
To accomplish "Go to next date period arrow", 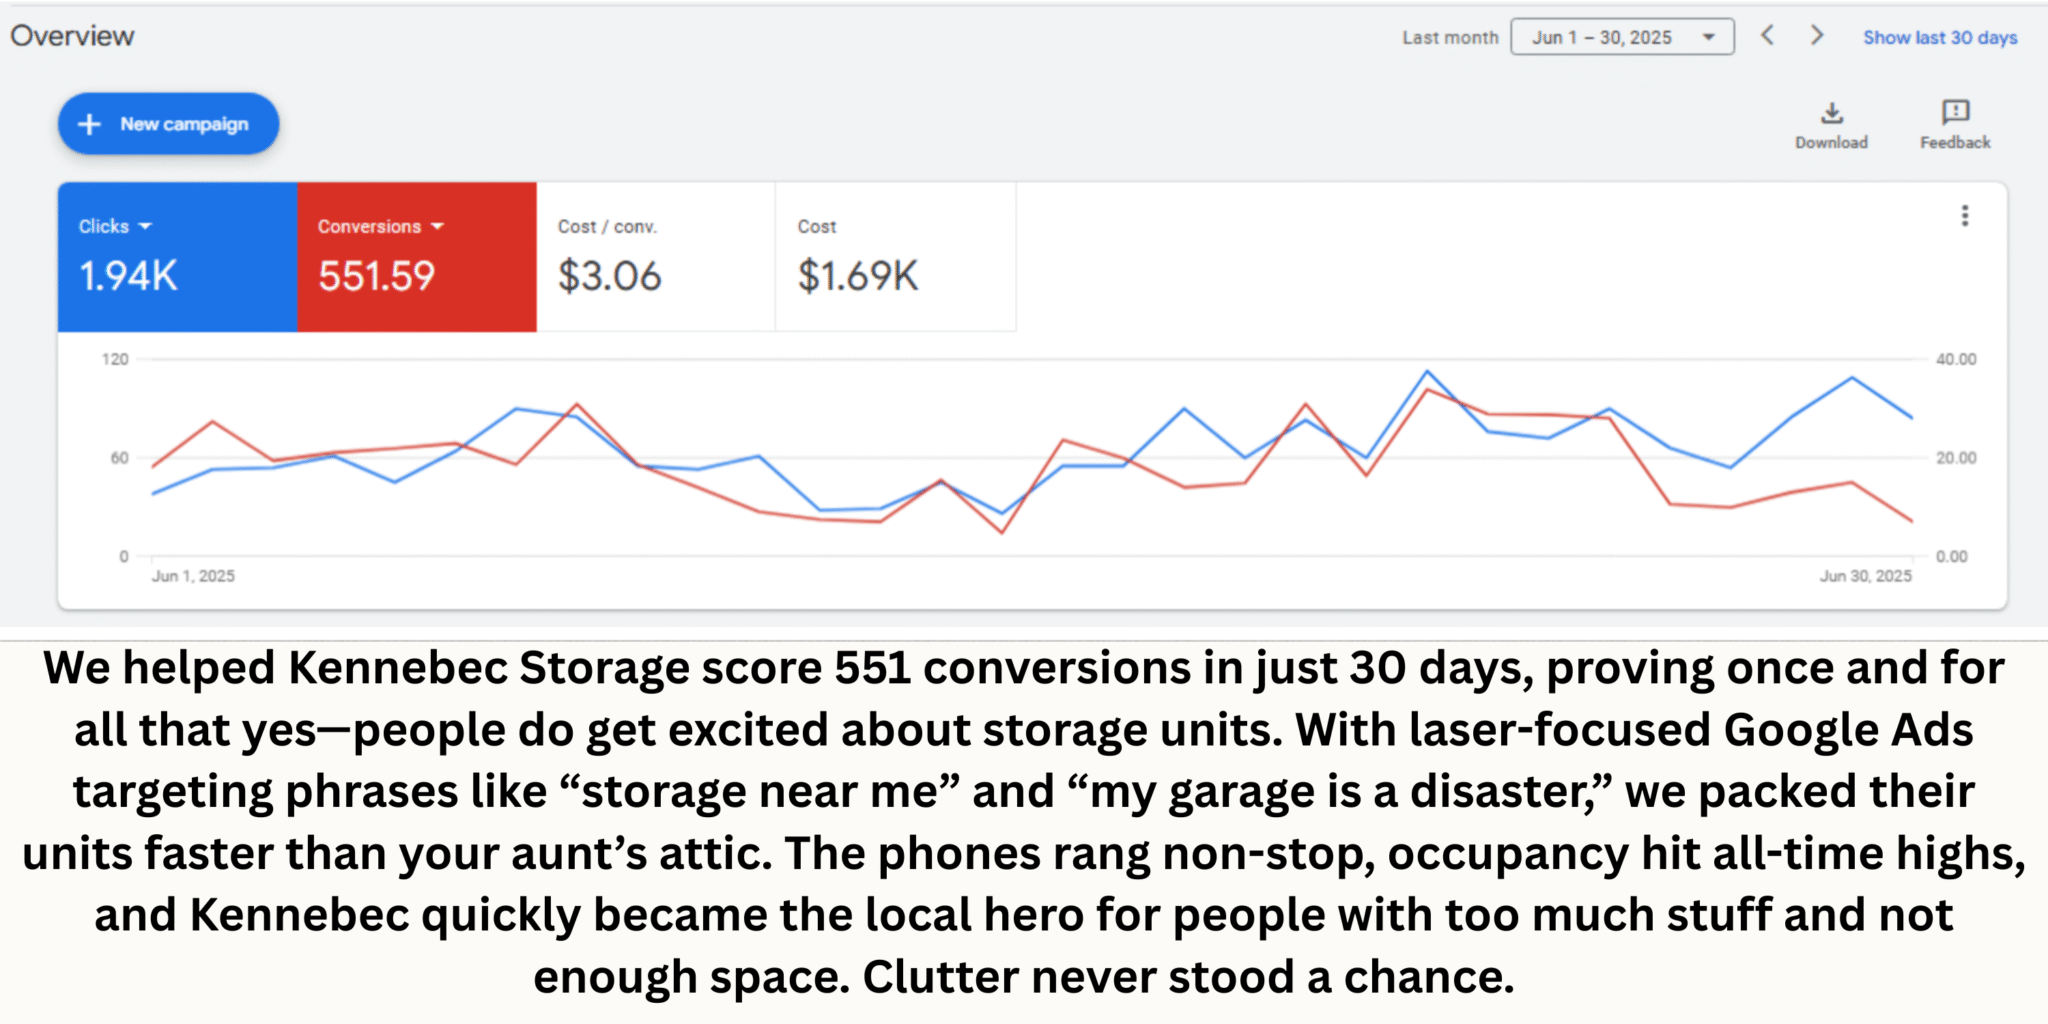I will [x=1817, y=36].
